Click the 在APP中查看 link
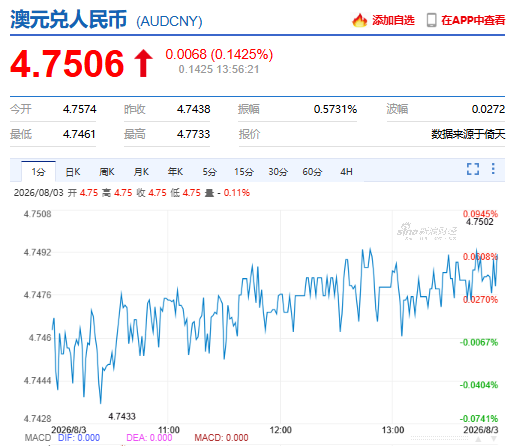Screen dimensions: 511x446 click(x=473, y=20)
